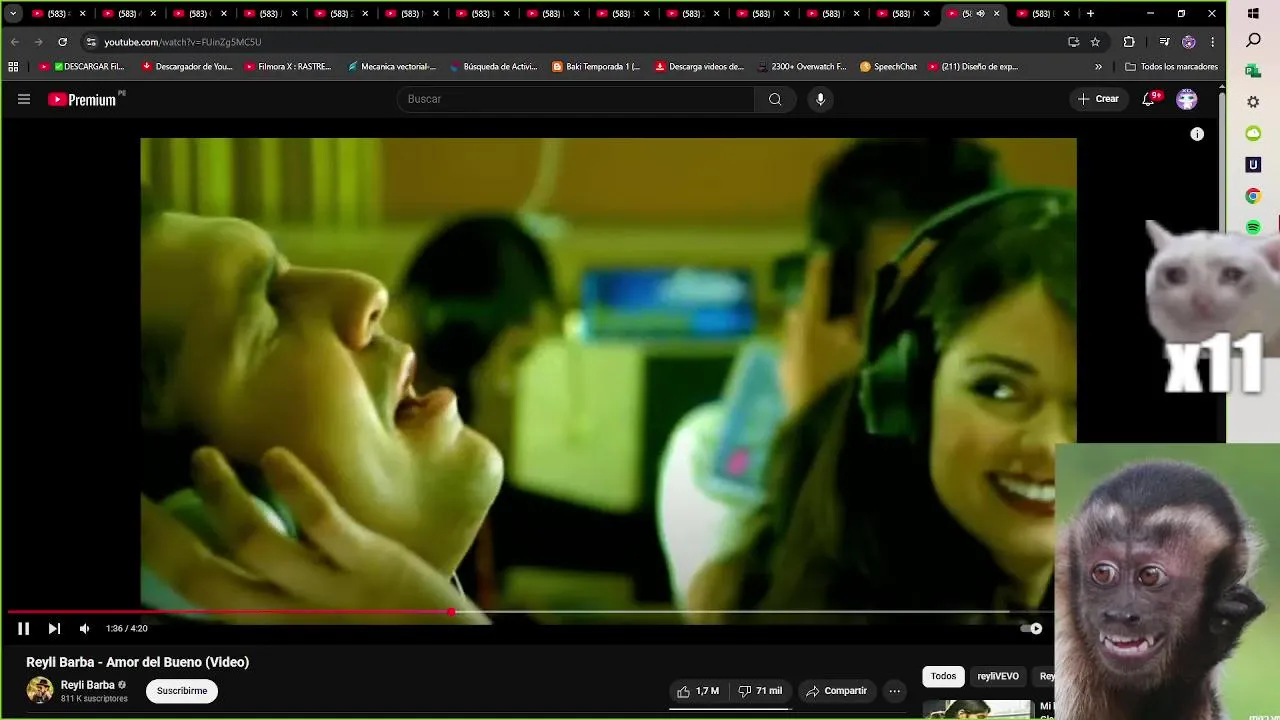Screen dimensions: 1280x720
Task: Click the video title text
Action: point(138,662)
